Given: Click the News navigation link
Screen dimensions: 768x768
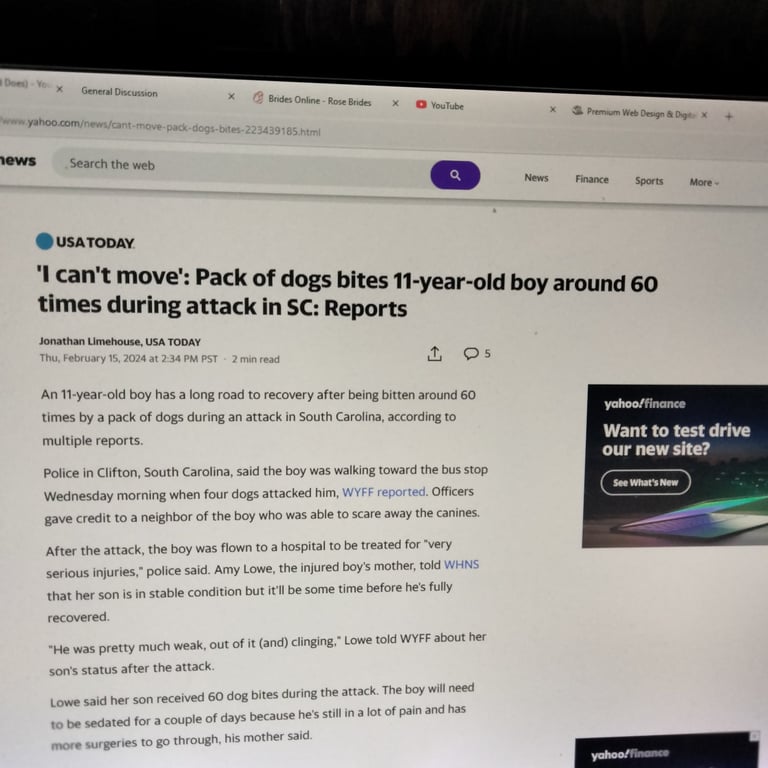Looking at the screenshot, I should click(536, 178).
